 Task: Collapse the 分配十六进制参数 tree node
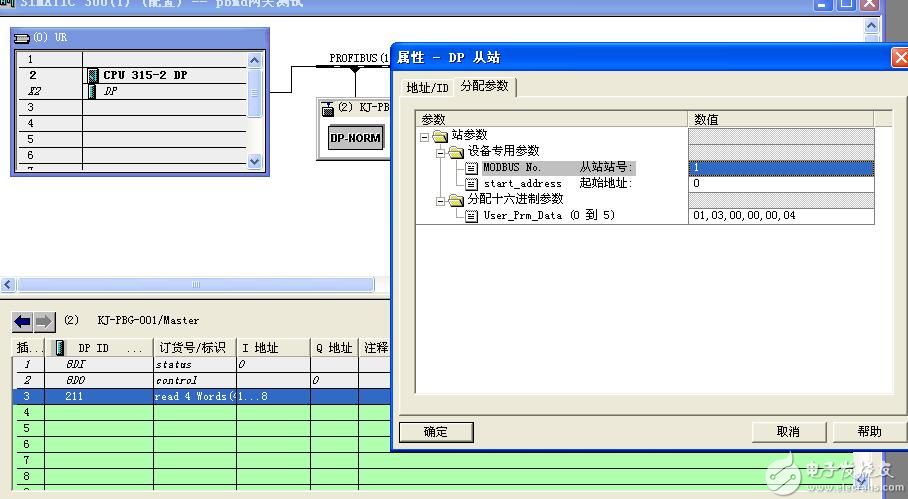440,201
